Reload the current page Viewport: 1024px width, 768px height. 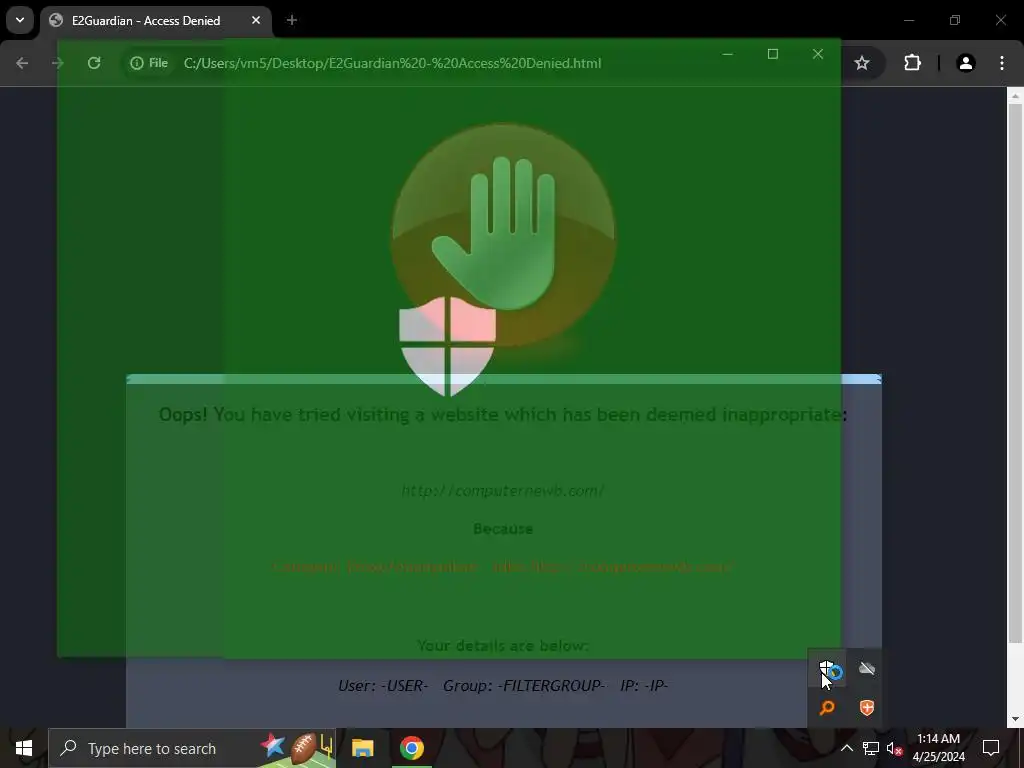pos(94,63)
